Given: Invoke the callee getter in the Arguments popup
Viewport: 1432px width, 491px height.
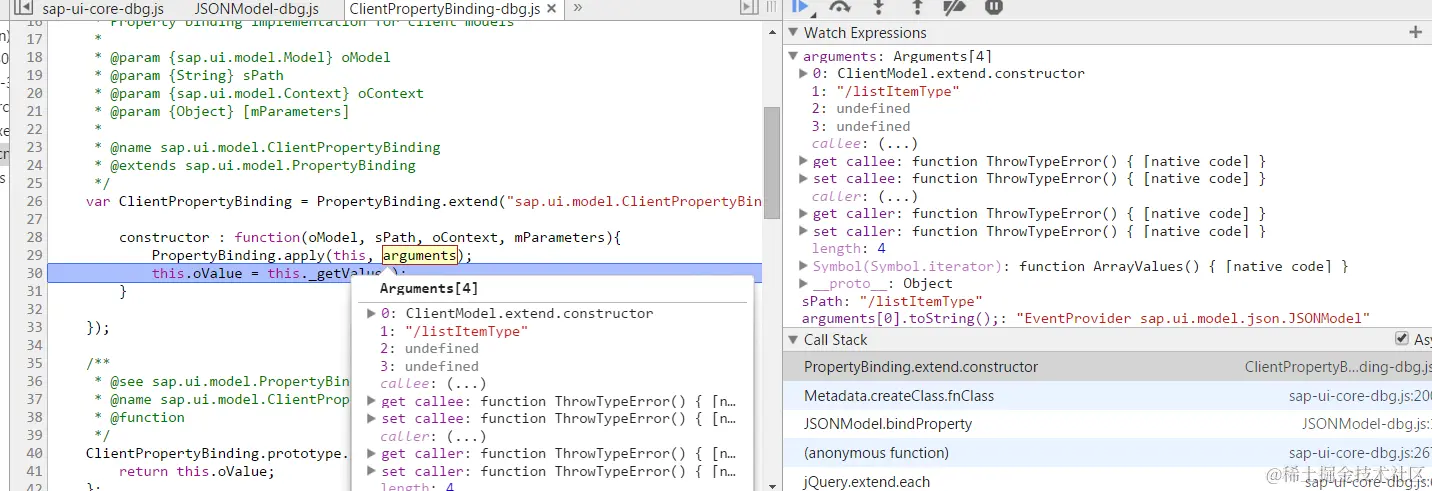Looking at the screenshot, I should coord(467,383).
